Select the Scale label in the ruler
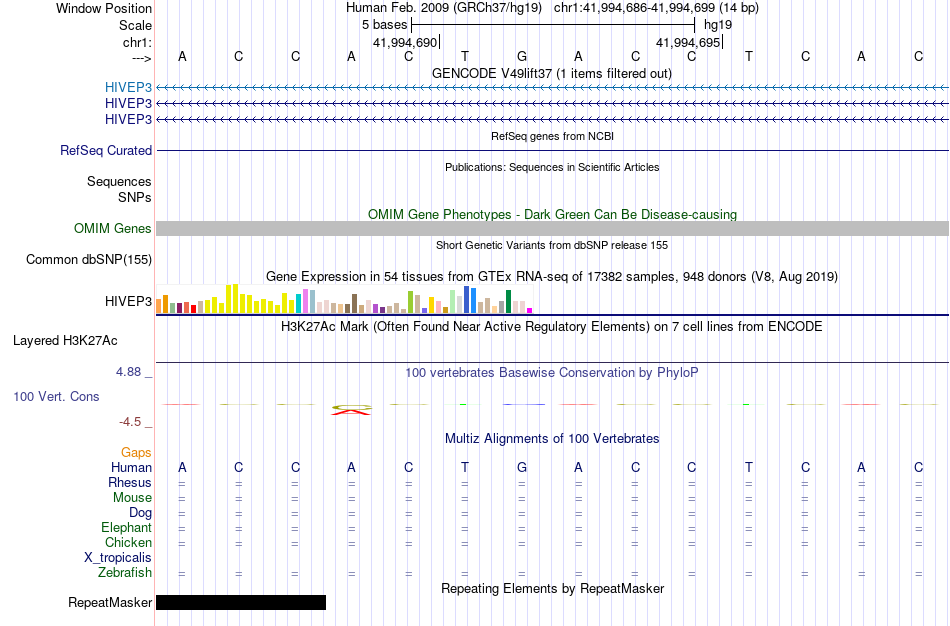 pos(135,25)
